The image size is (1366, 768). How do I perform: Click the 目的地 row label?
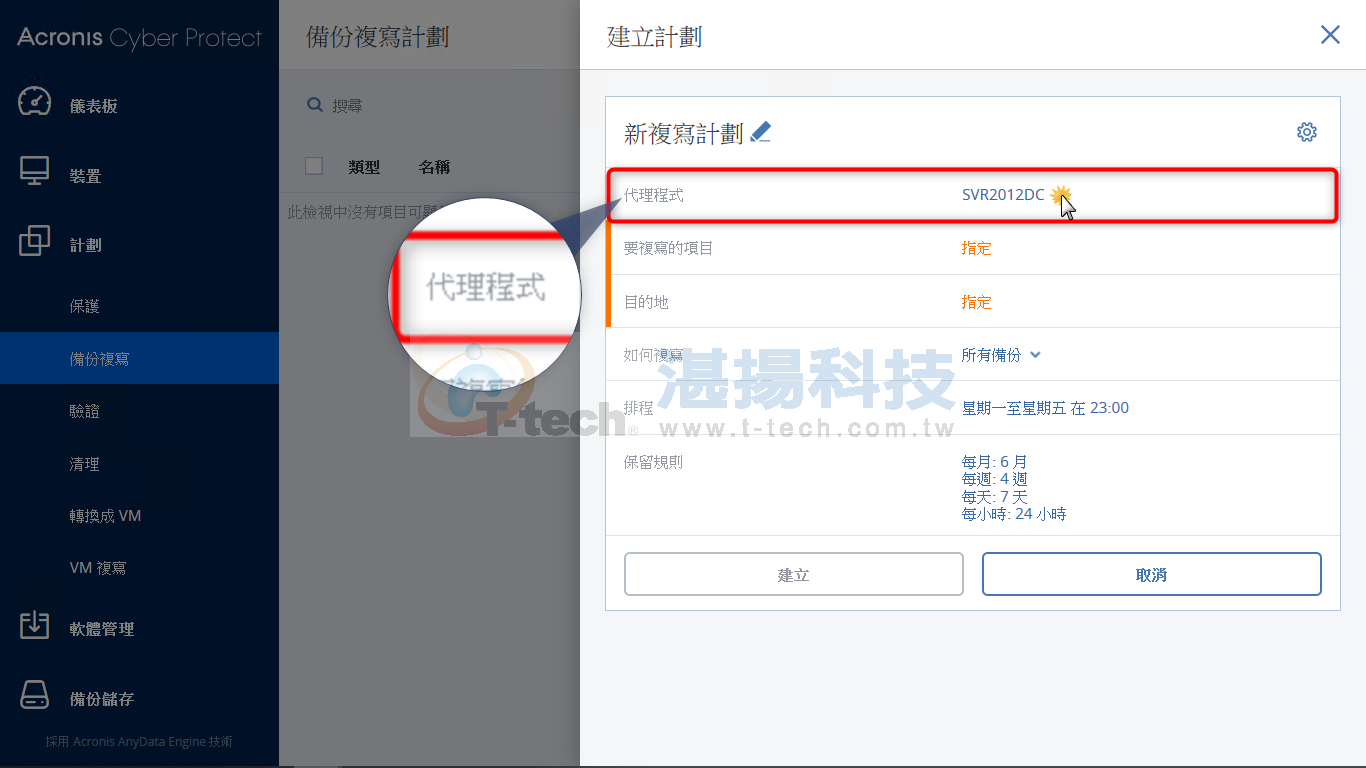click(x=646, y=302)
